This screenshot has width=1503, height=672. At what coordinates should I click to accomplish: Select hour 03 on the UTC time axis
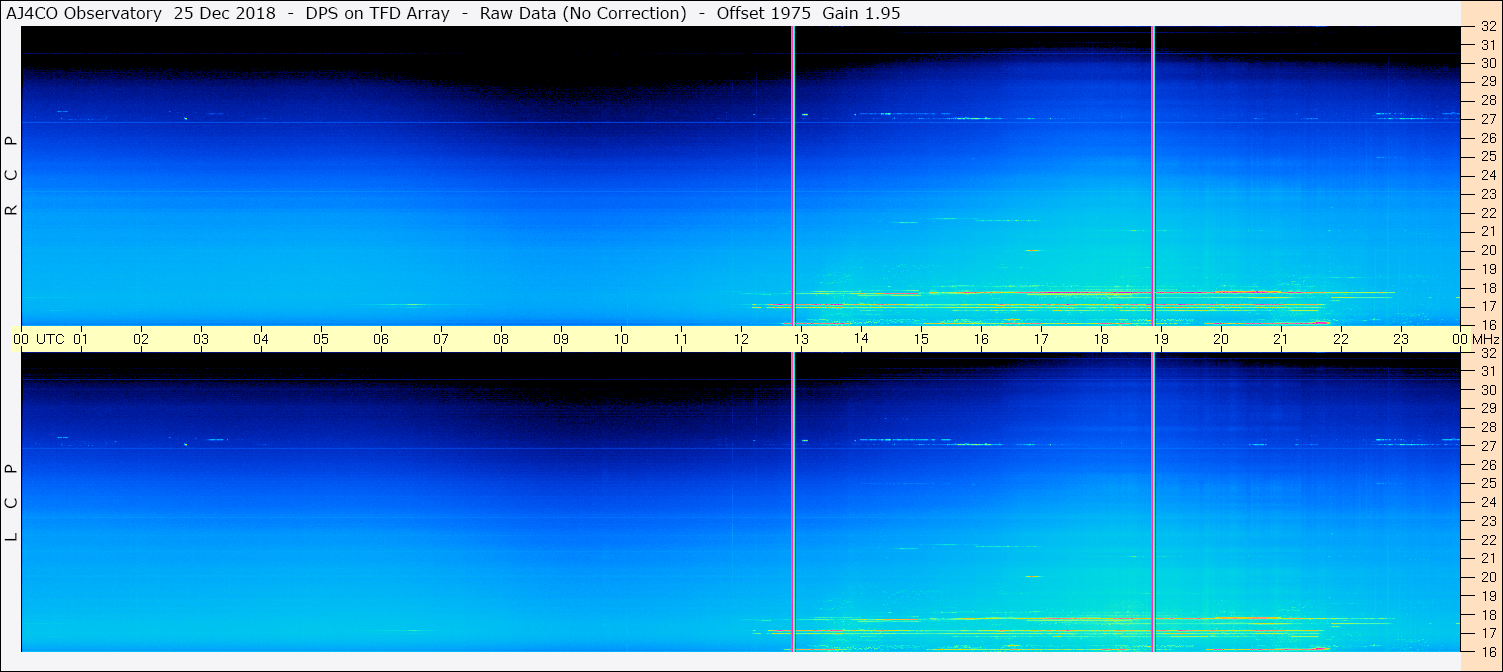tap(201, 339)
